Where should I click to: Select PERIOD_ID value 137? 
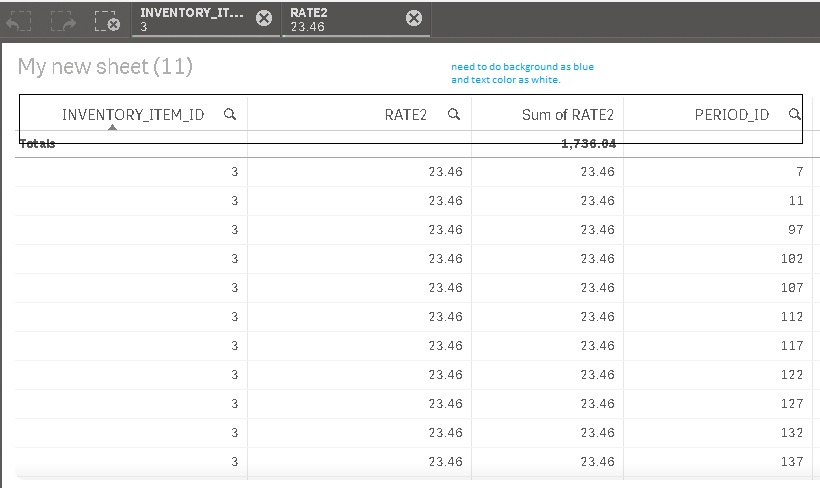click(x=792, y=462)
